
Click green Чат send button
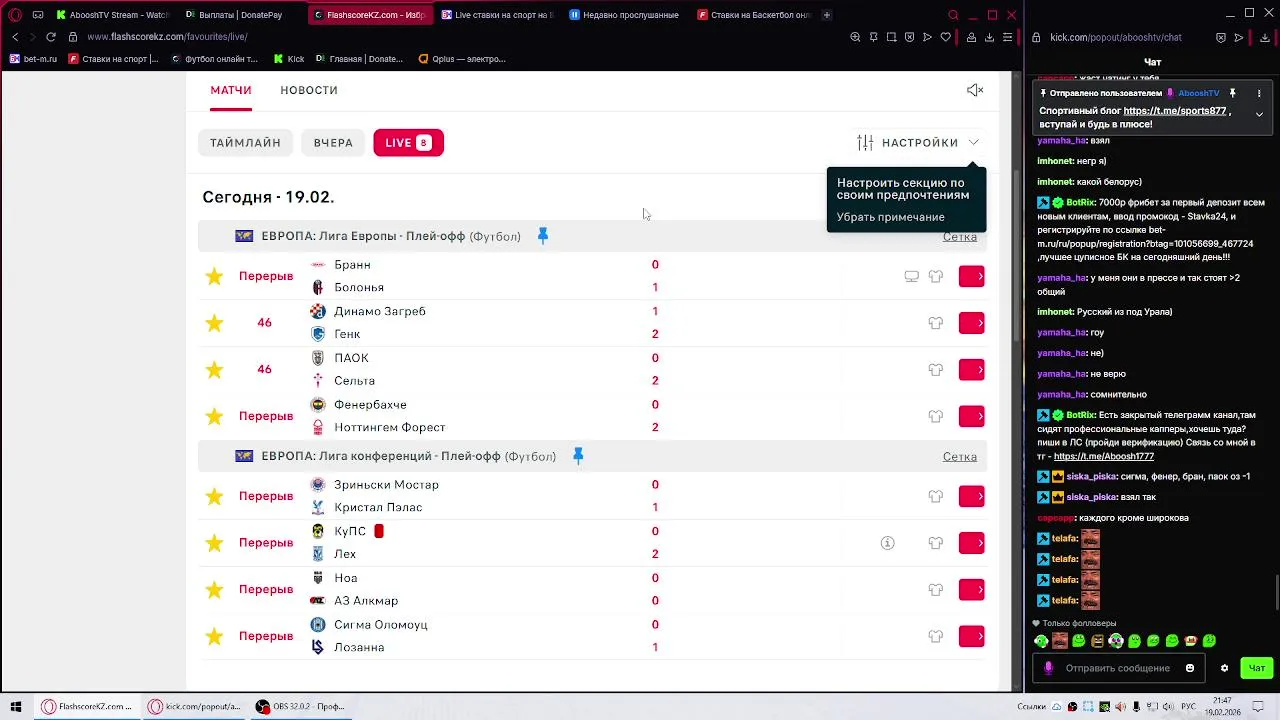[x=1256, y=668]
